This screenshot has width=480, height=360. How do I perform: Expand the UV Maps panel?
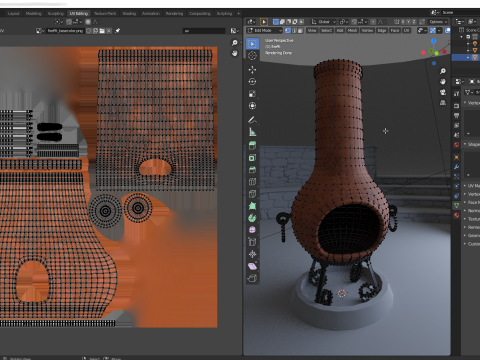[x=466, y=186]
